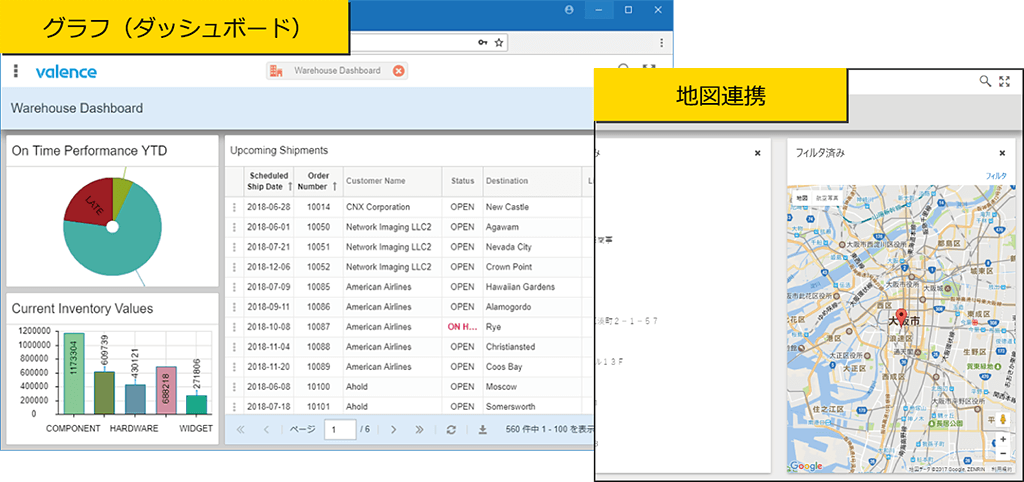Click the search magnifier in map window

[985, 81]
